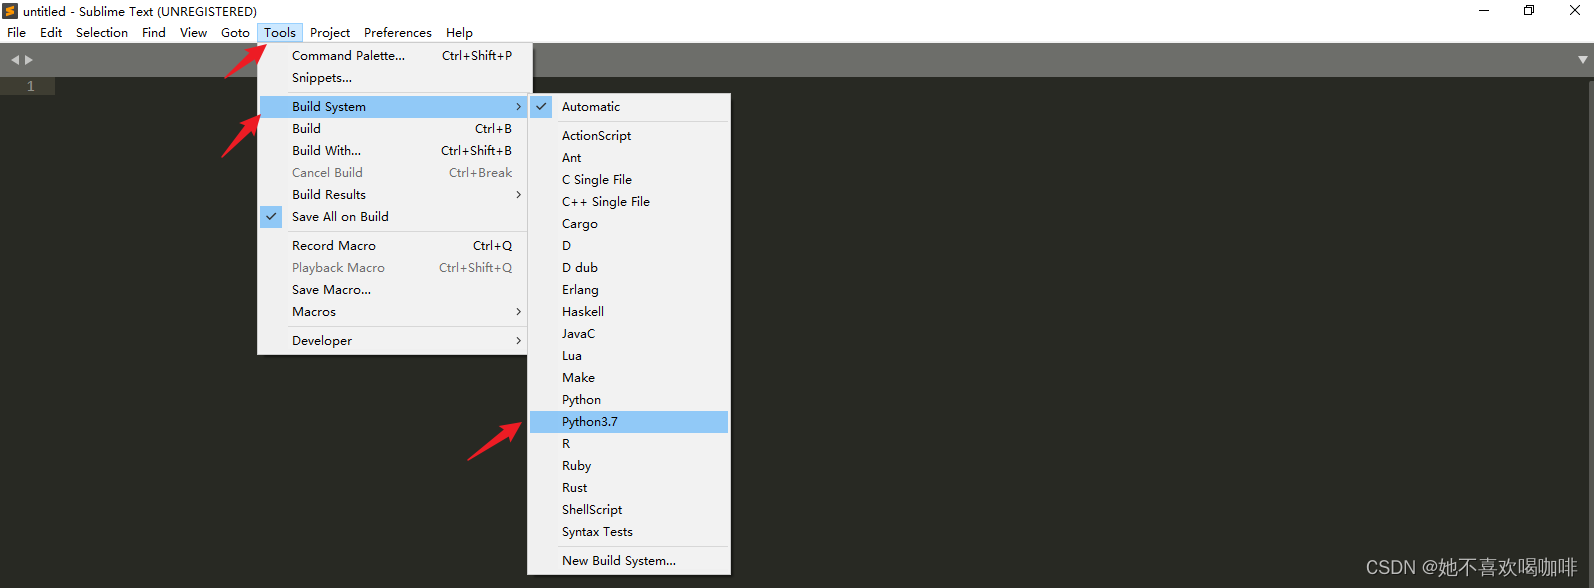Select Syntax Tests build system
Screen dimensions: 1594x588
pos(629,531)
